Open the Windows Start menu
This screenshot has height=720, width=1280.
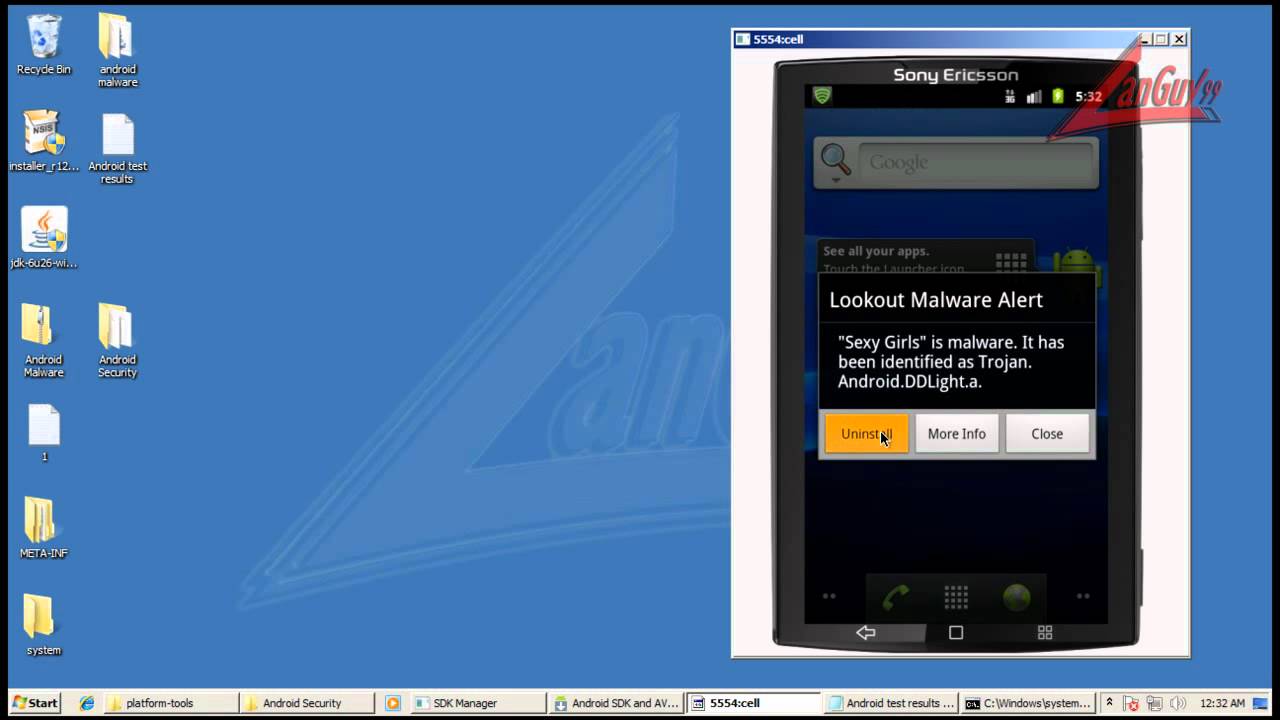point(34,703)
